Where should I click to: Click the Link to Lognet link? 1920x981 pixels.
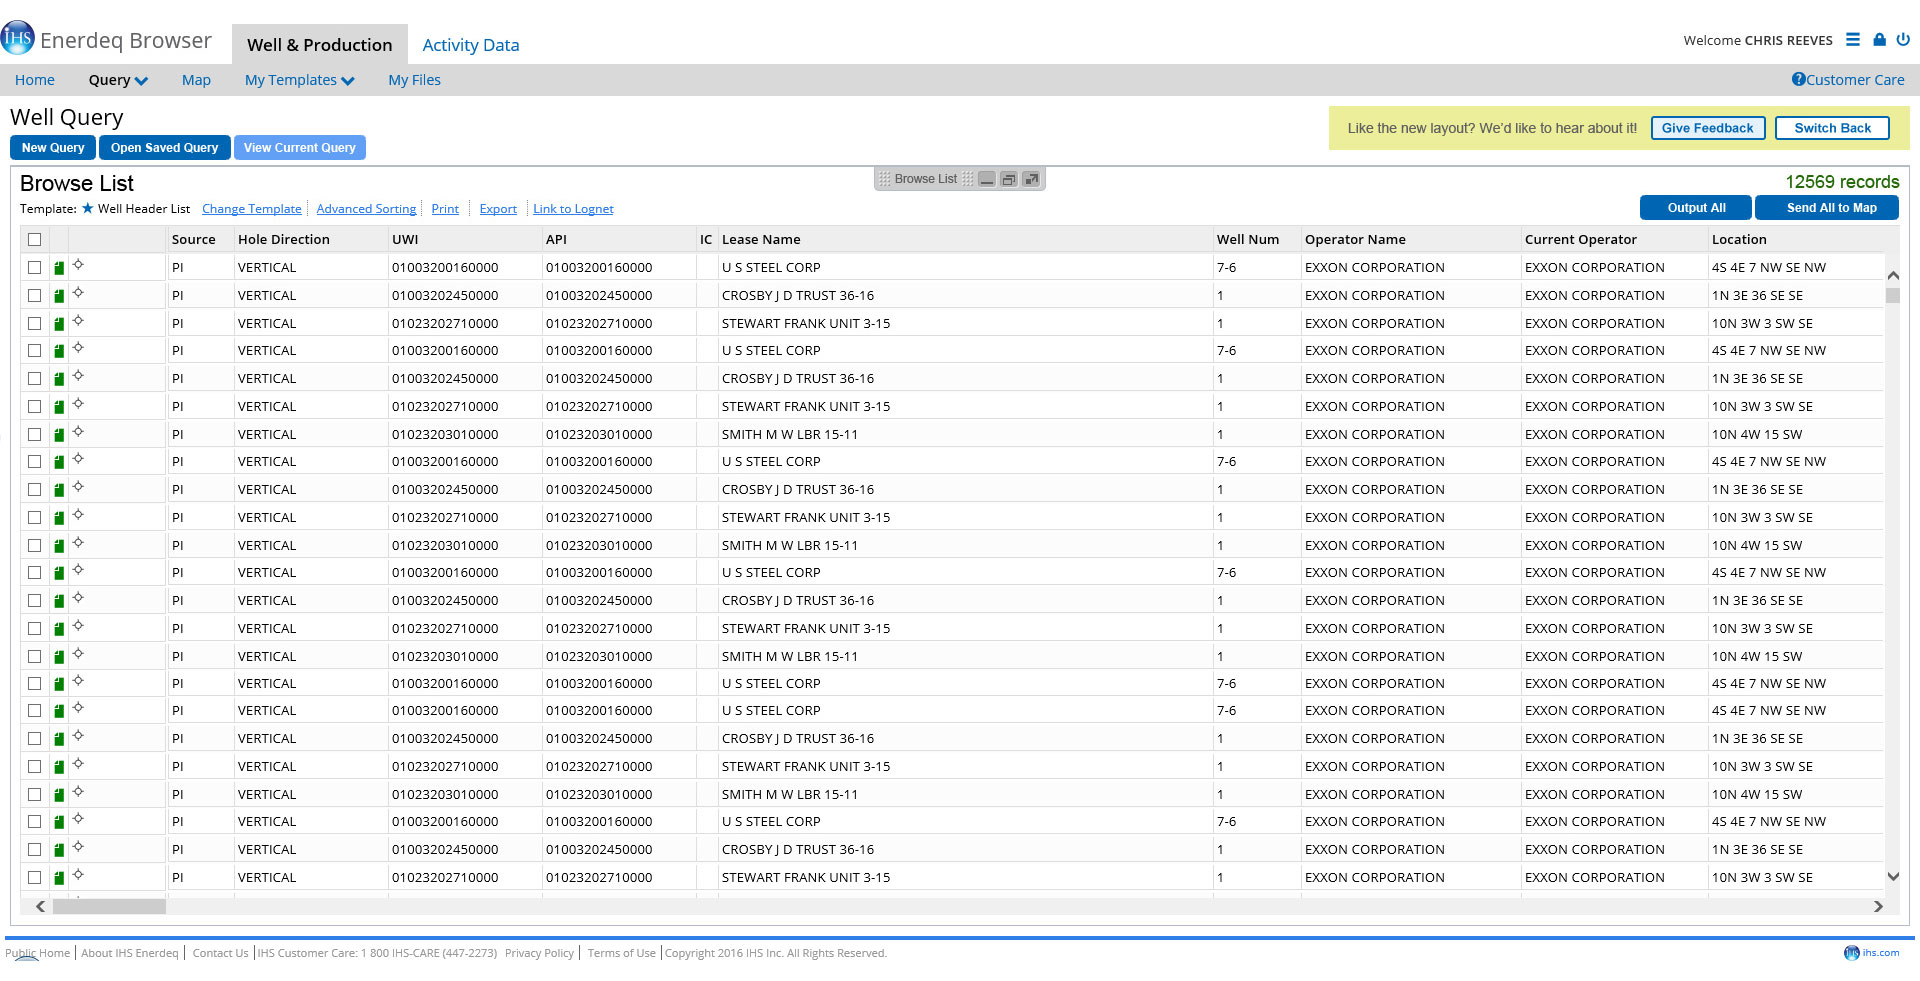[573, 209]
